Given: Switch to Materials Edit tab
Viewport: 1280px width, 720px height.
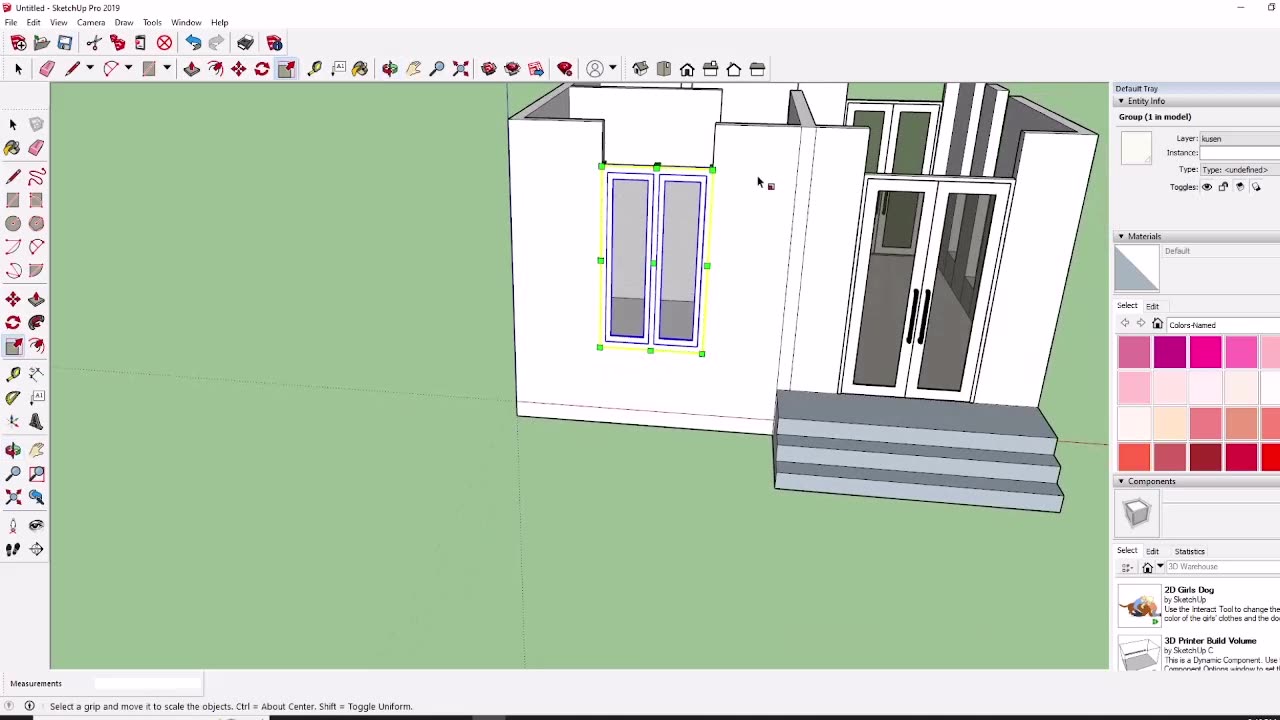Looking at the screenshot, I should (1153, 306).
